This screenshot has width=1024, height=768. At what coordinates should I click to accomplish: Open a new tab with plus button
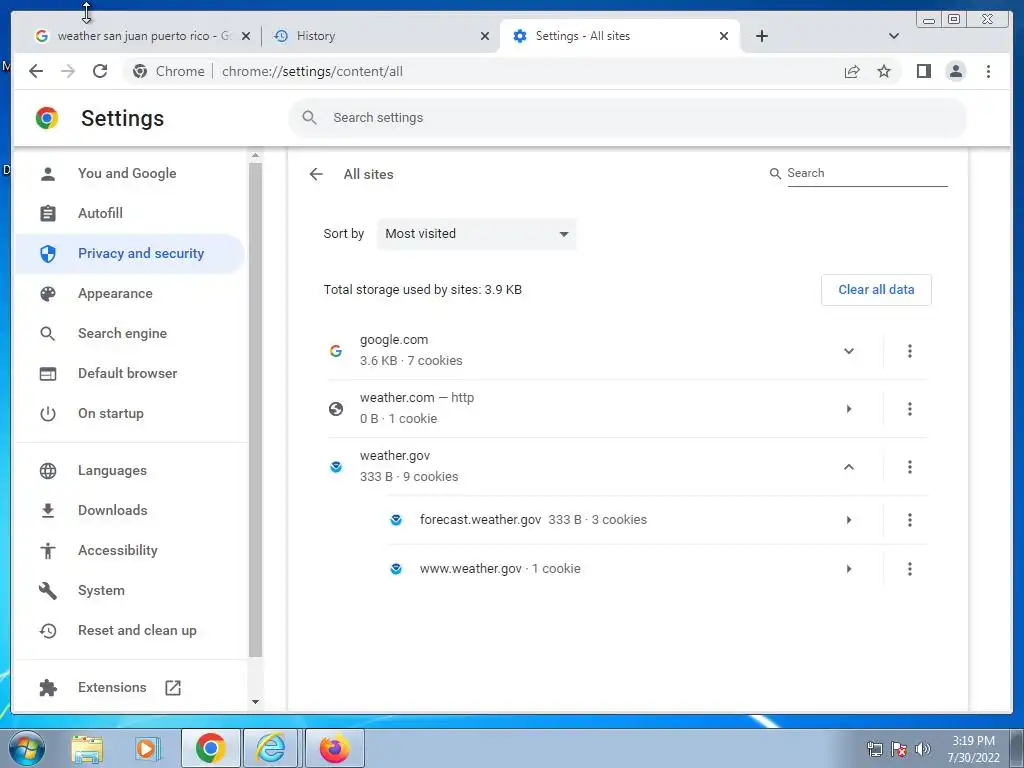[x=761, y=36]
